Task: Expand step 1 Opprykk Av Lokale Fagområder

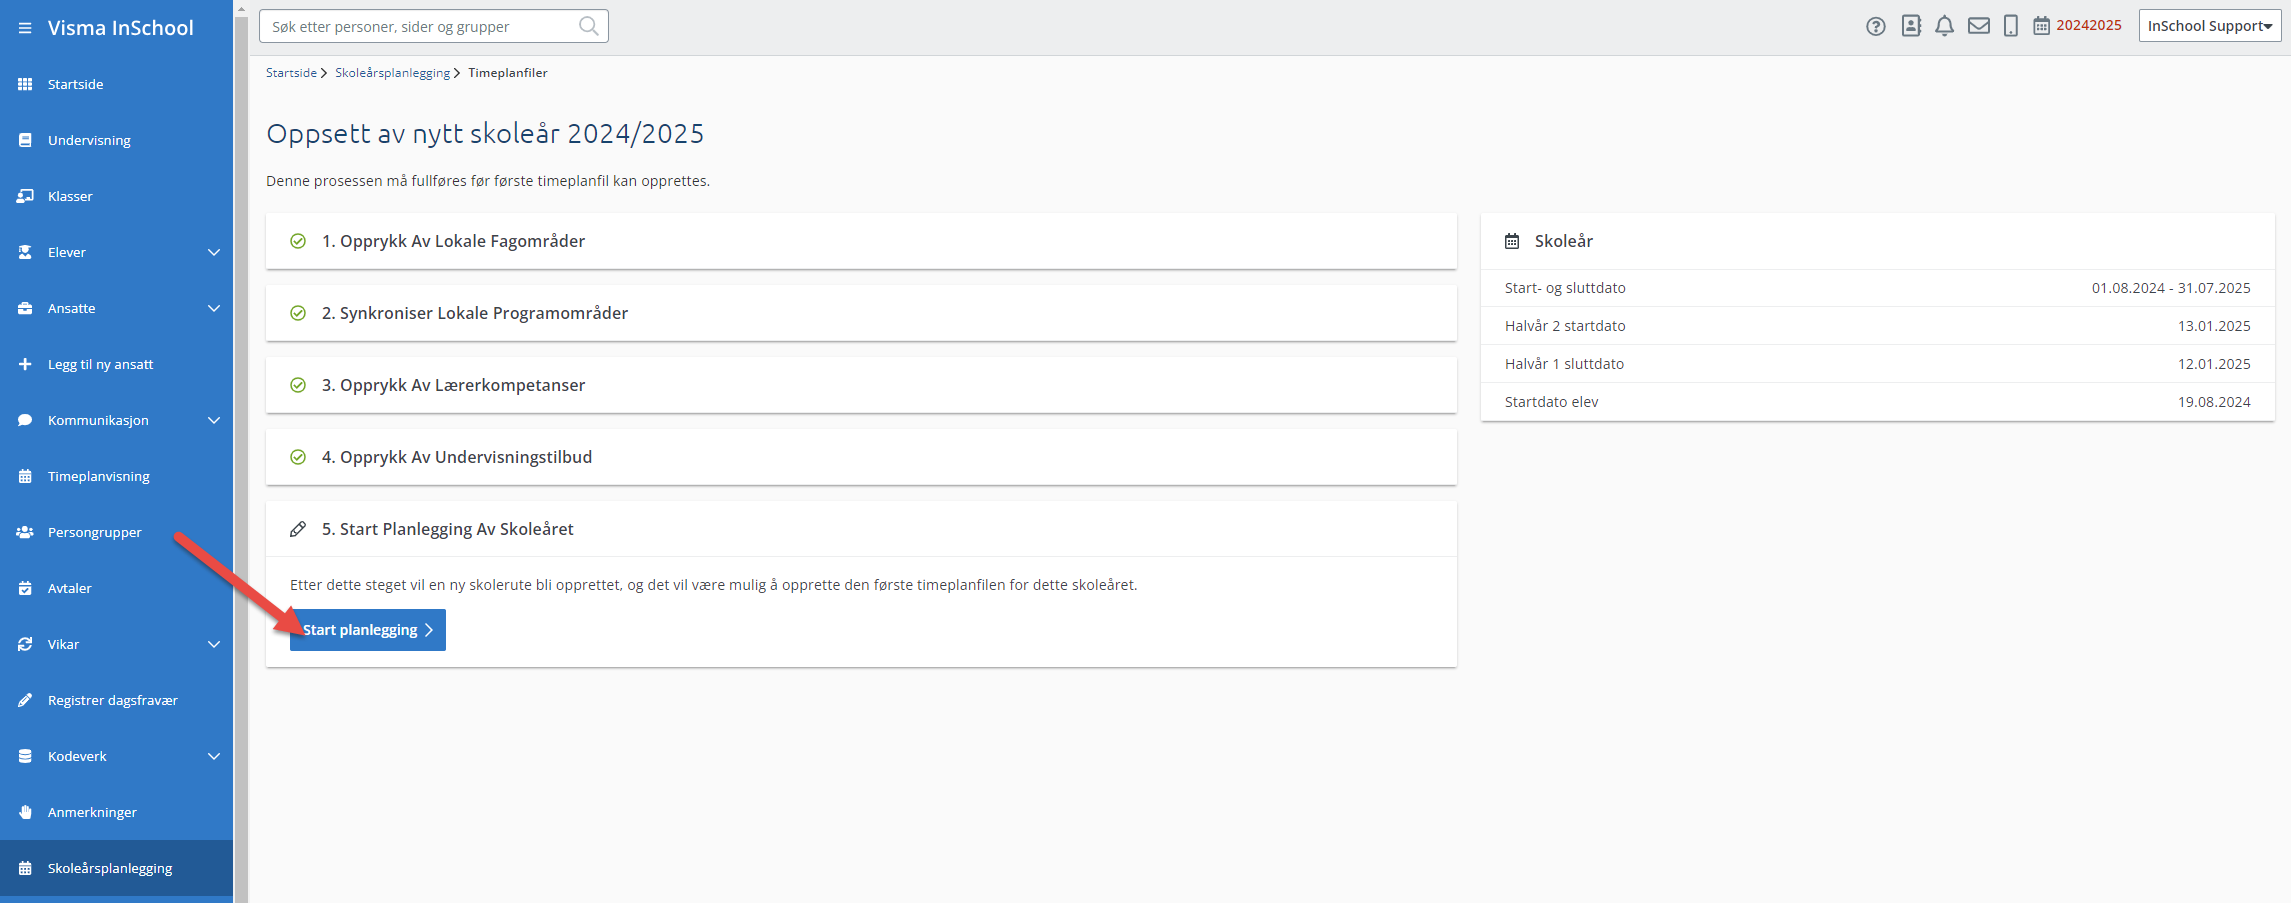Action: pyautogui.click(x=861, y=241)
